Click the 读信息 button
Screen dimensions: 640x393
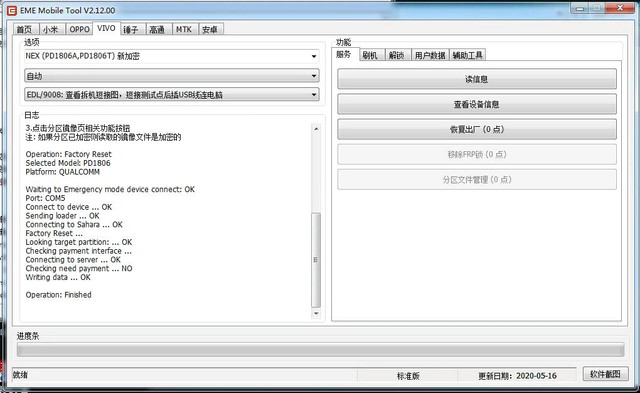coord(477,79)
